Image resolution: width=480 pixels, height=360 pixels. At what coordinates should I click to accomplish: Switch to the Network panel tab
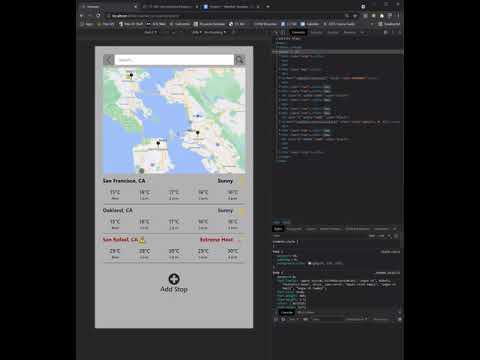(x=349, y=32)
